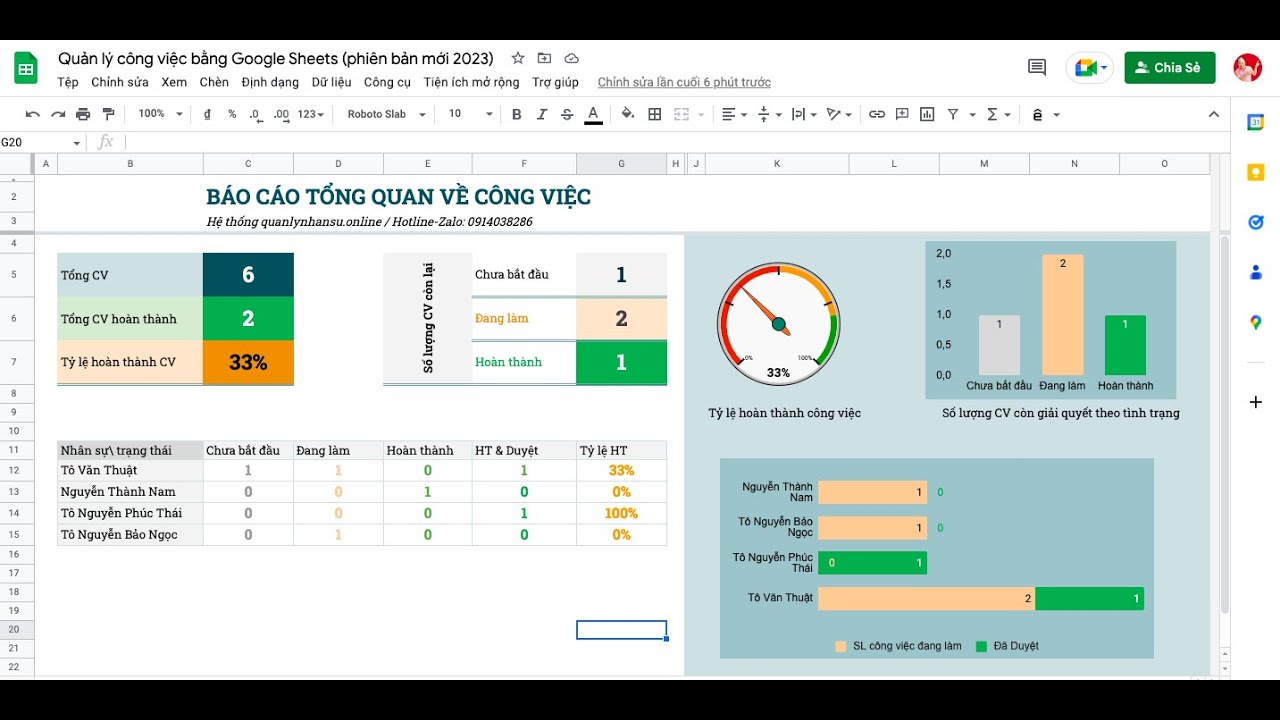This screenshot has height=720, width=1280.
Task: Open Google Maps side panel
Action: click(1256, 322)
